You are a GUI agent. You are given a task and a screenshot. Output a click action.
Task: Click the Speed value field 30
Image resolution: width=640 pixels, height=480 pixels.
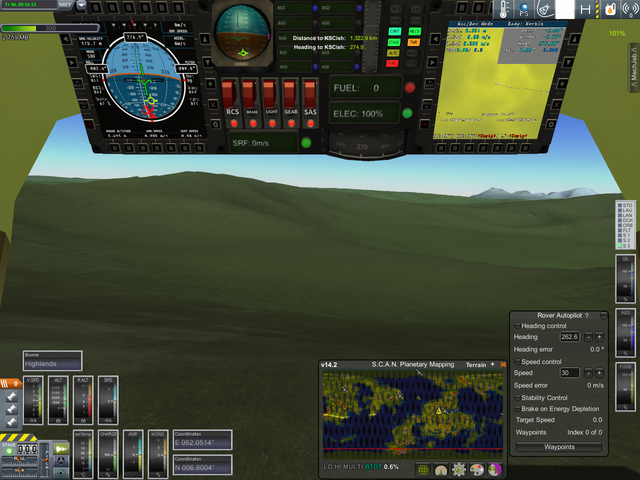[569, 373]
